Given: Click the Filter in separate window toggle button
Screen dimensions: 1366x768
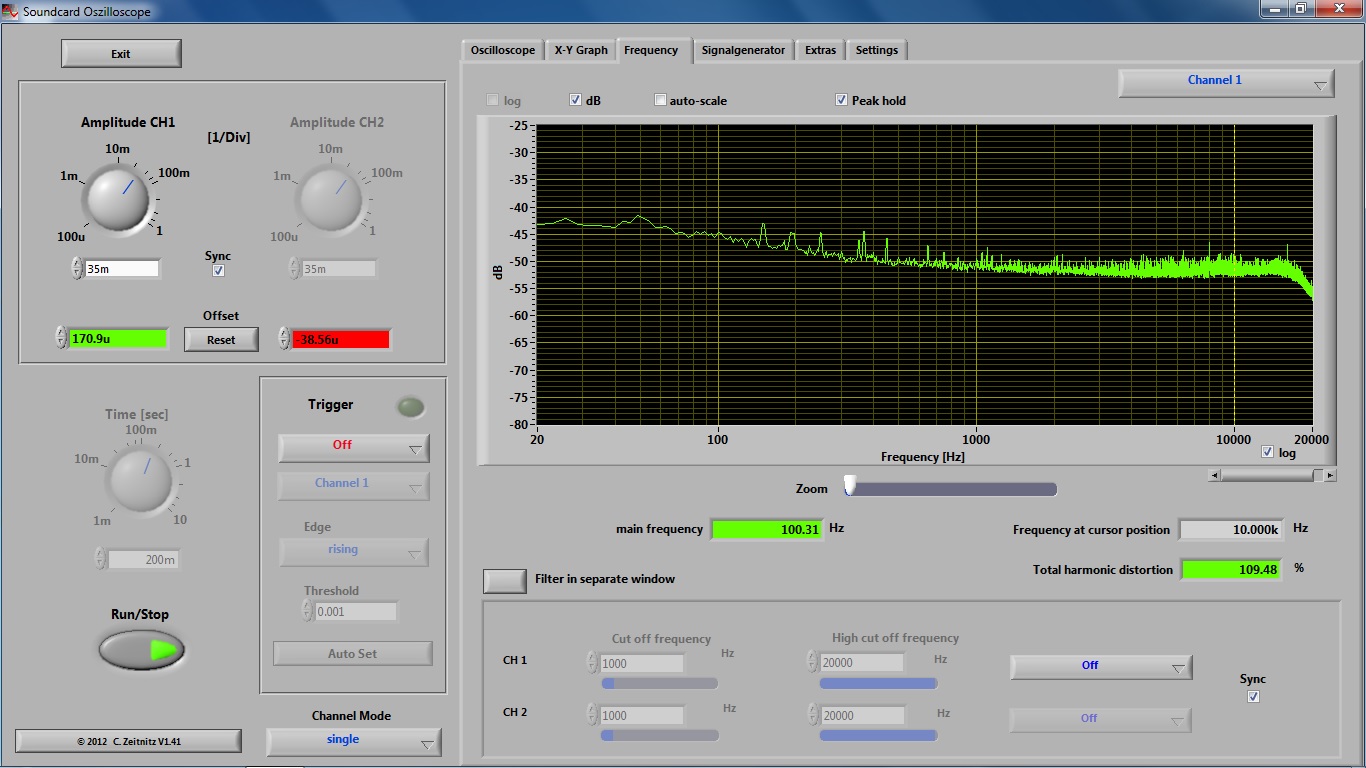Looking at the screenshot, I should coord(505,580).
